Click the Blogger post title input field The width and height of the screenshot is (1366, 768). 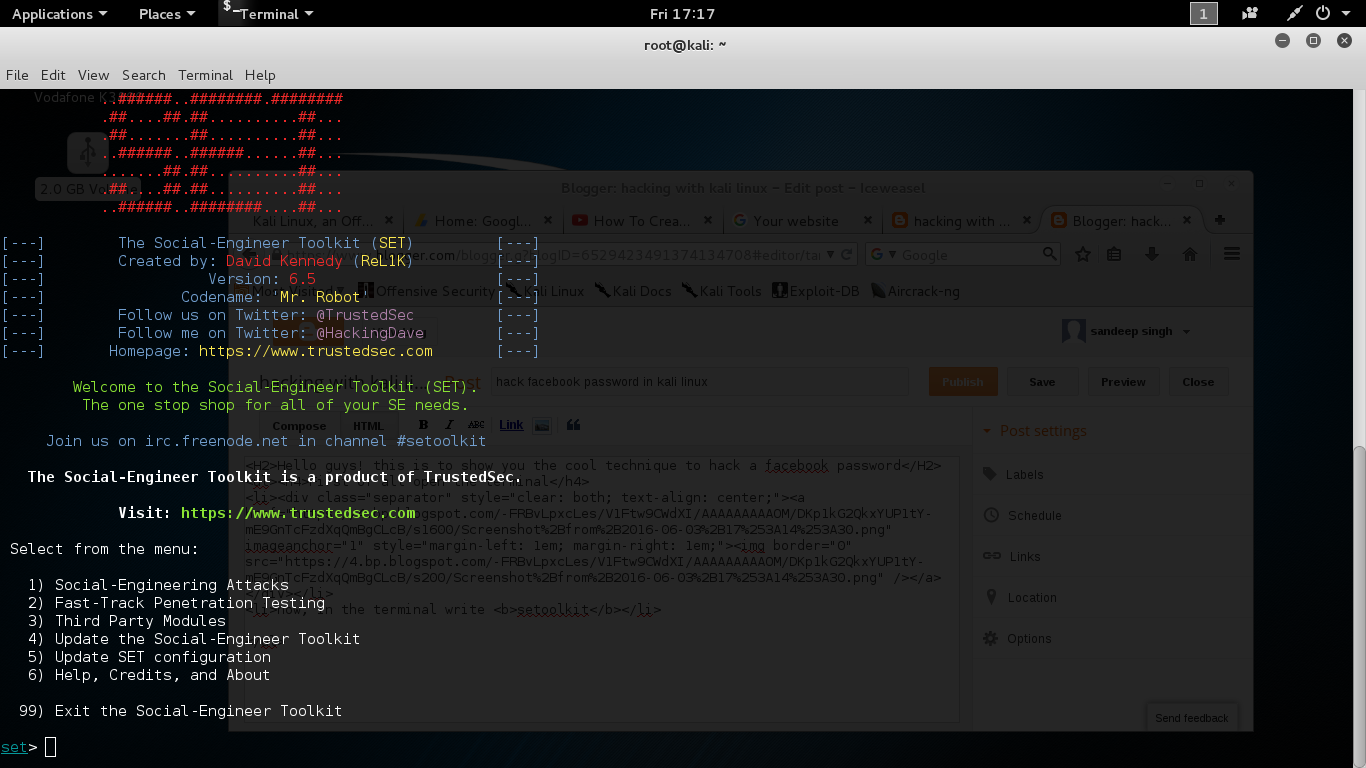tap(699, 381)
